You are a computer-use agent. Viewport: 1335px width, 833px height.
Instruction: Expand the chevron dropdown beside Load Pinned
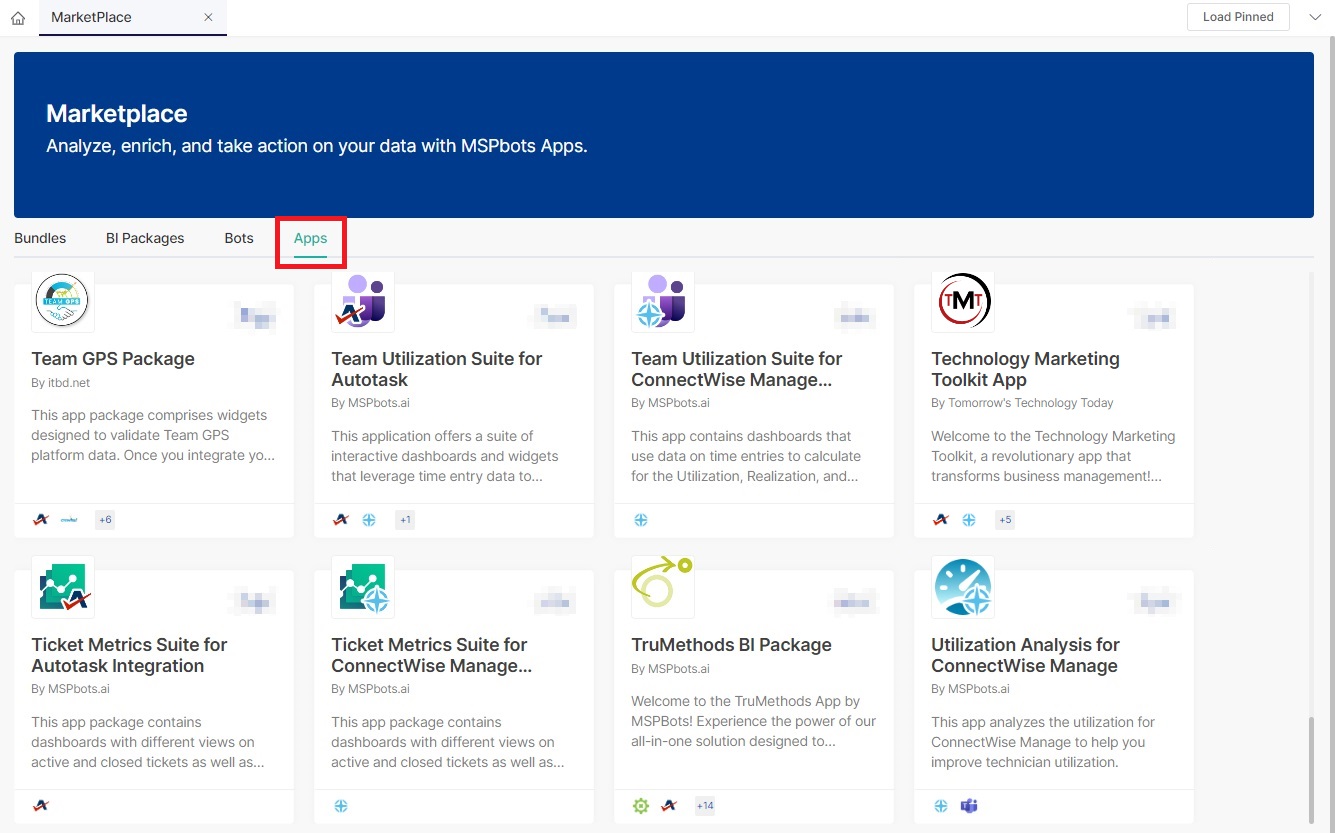[x=1314, y=17]
